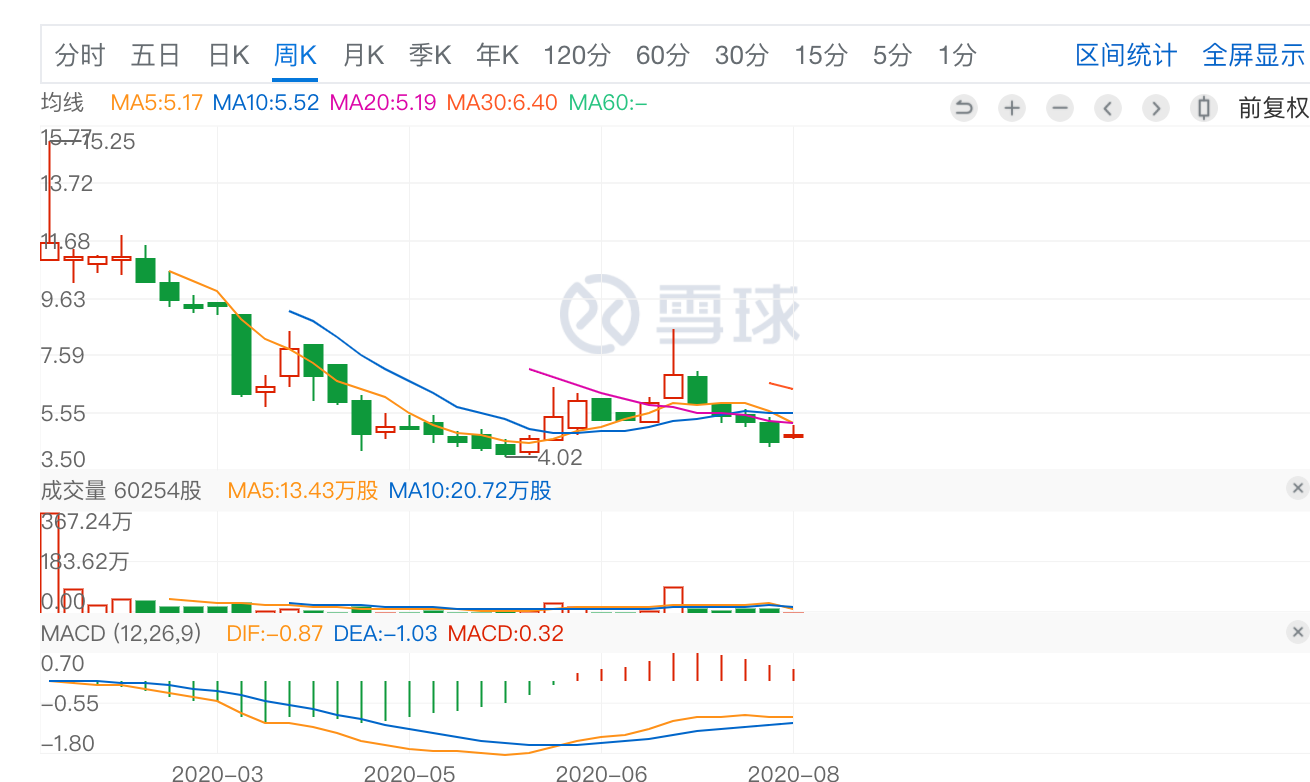Click the 367.24万 volume axis label
Viewport: 1310px width, 782px height.
pyautogui.click(x=87, y=522)
